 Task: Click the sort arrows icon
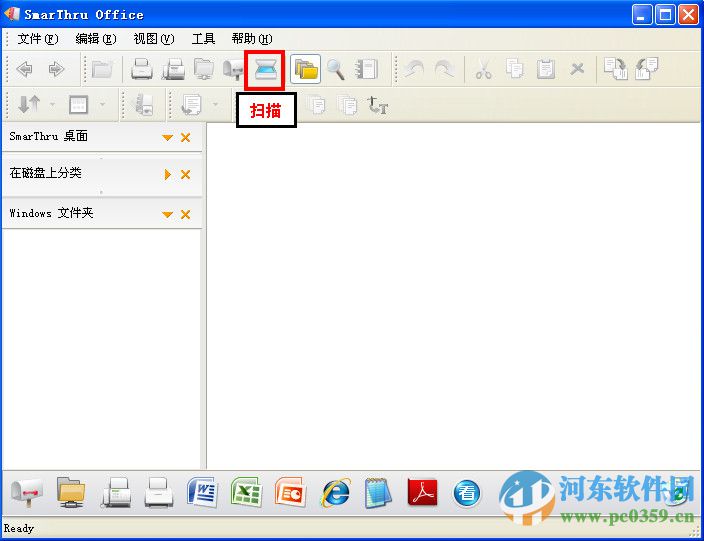pos(29,105)
